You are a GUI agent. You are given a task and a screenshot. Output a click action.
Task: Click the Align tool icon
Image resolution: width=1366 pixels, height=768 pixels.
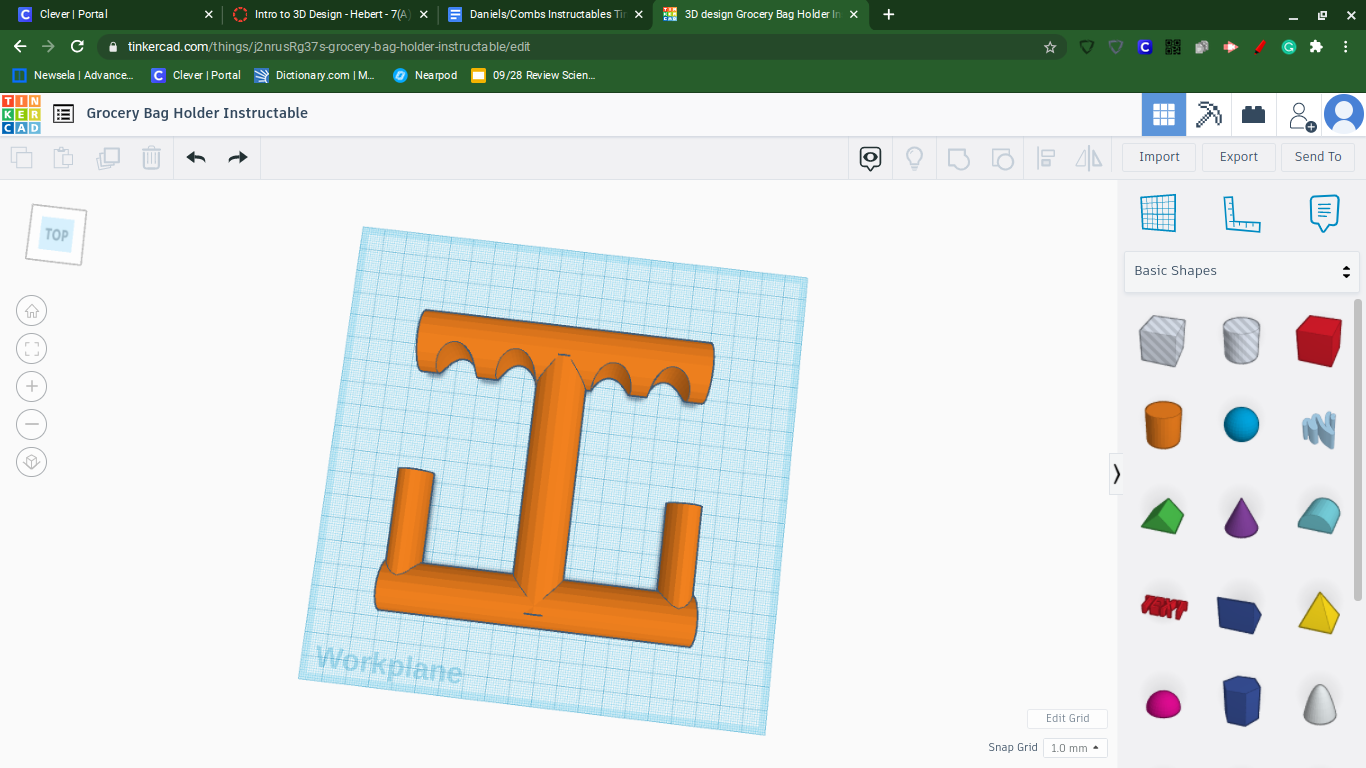pos(1046,158)
